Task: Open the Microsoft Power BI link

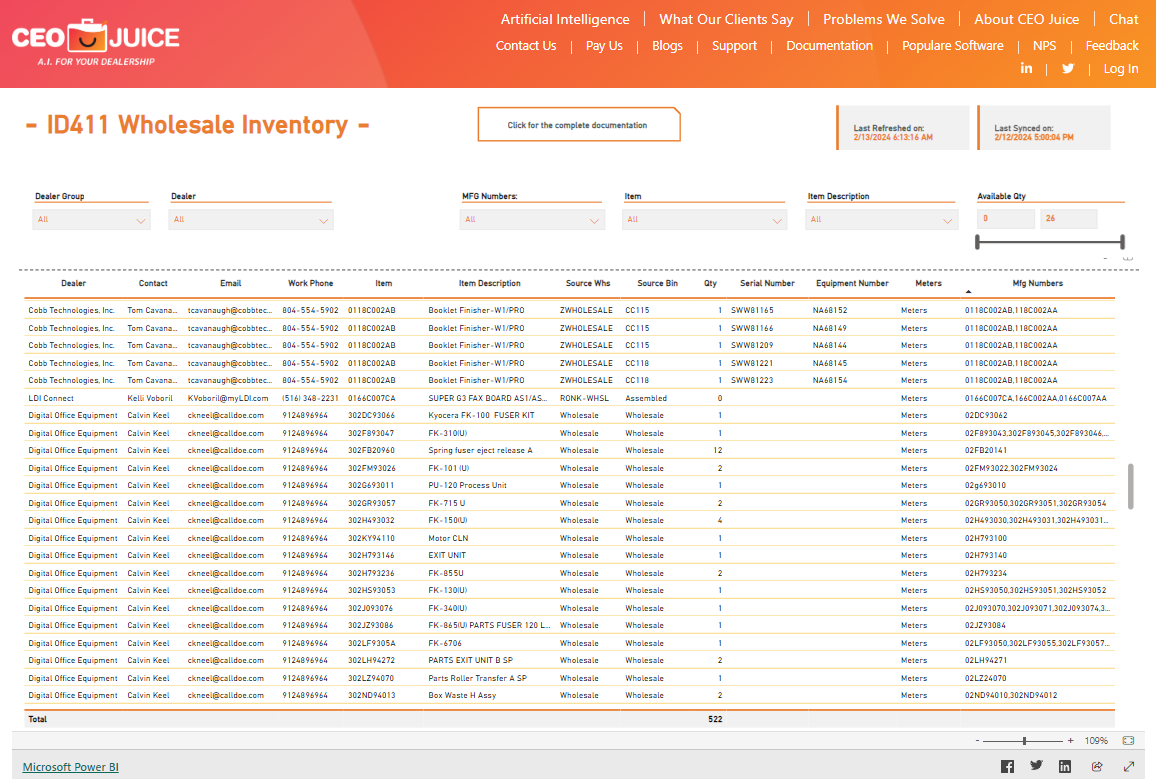Action: click(x=71, y=767)
